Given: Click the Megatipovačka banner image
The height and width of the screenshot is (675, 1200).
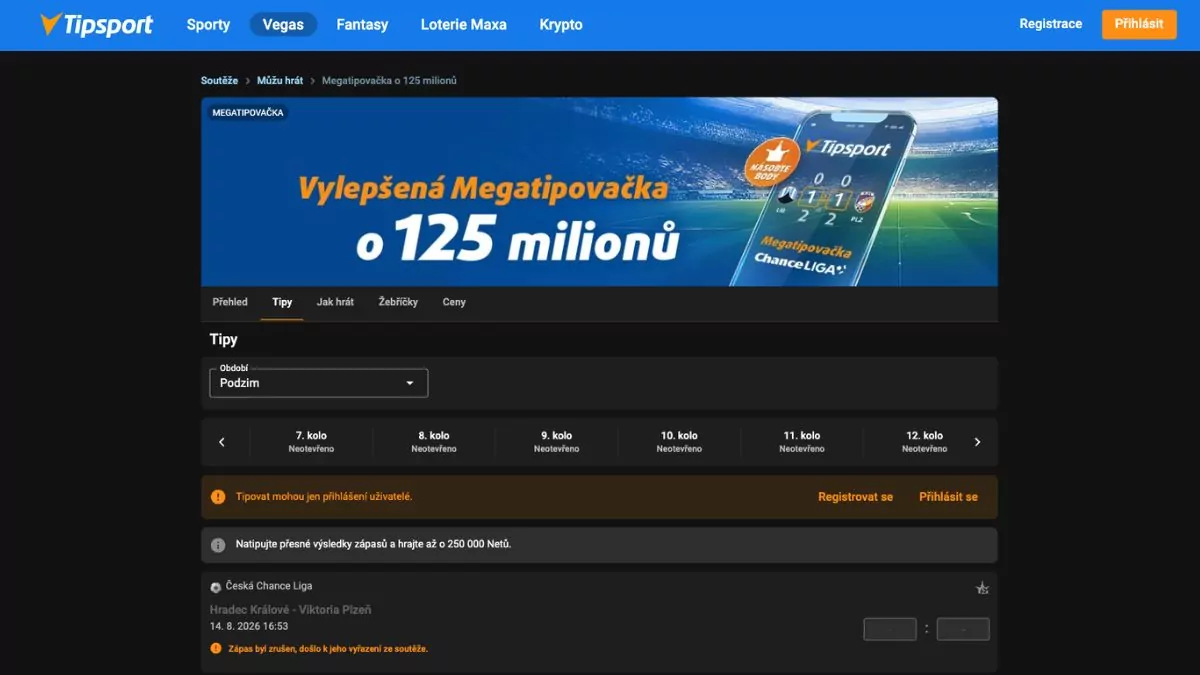Looking at the screenshot, I should click(x=599, y=192).
